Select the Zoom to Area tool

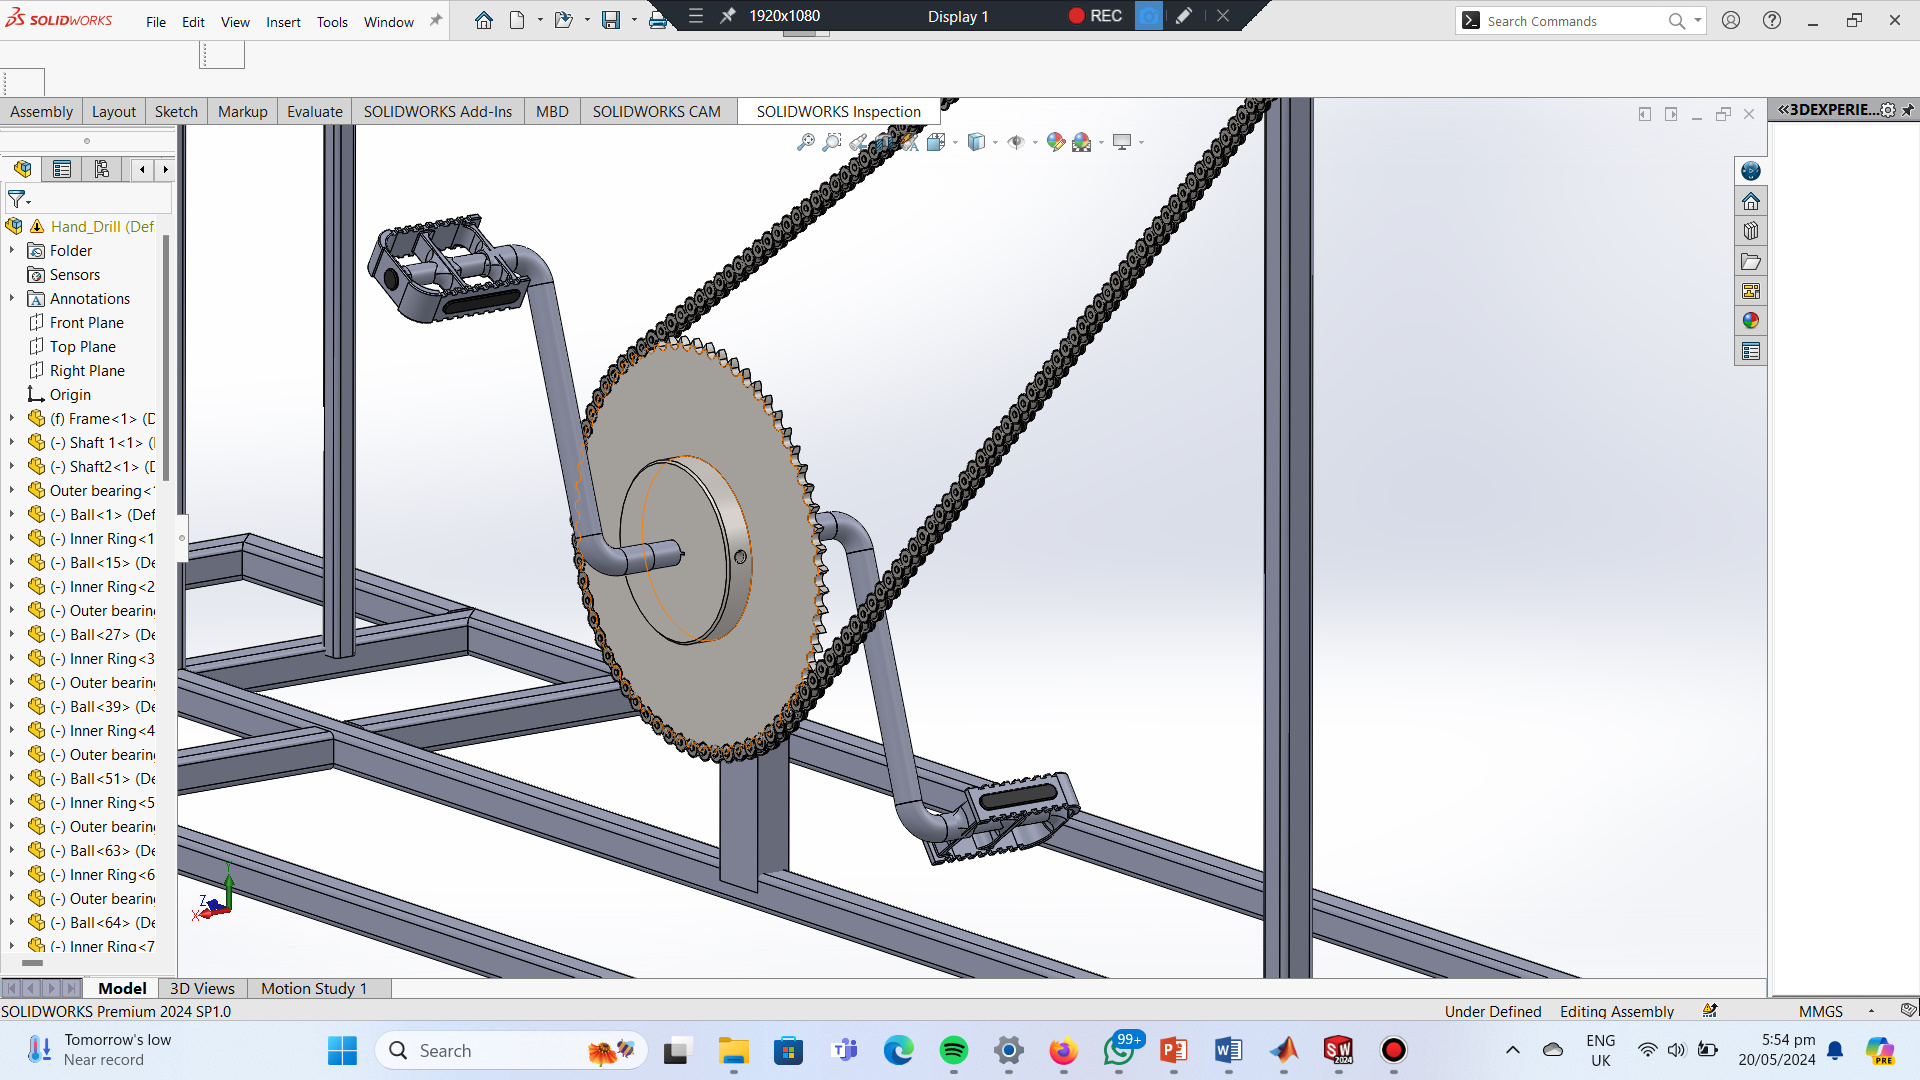pyautogui.click(x=831, y=142)
